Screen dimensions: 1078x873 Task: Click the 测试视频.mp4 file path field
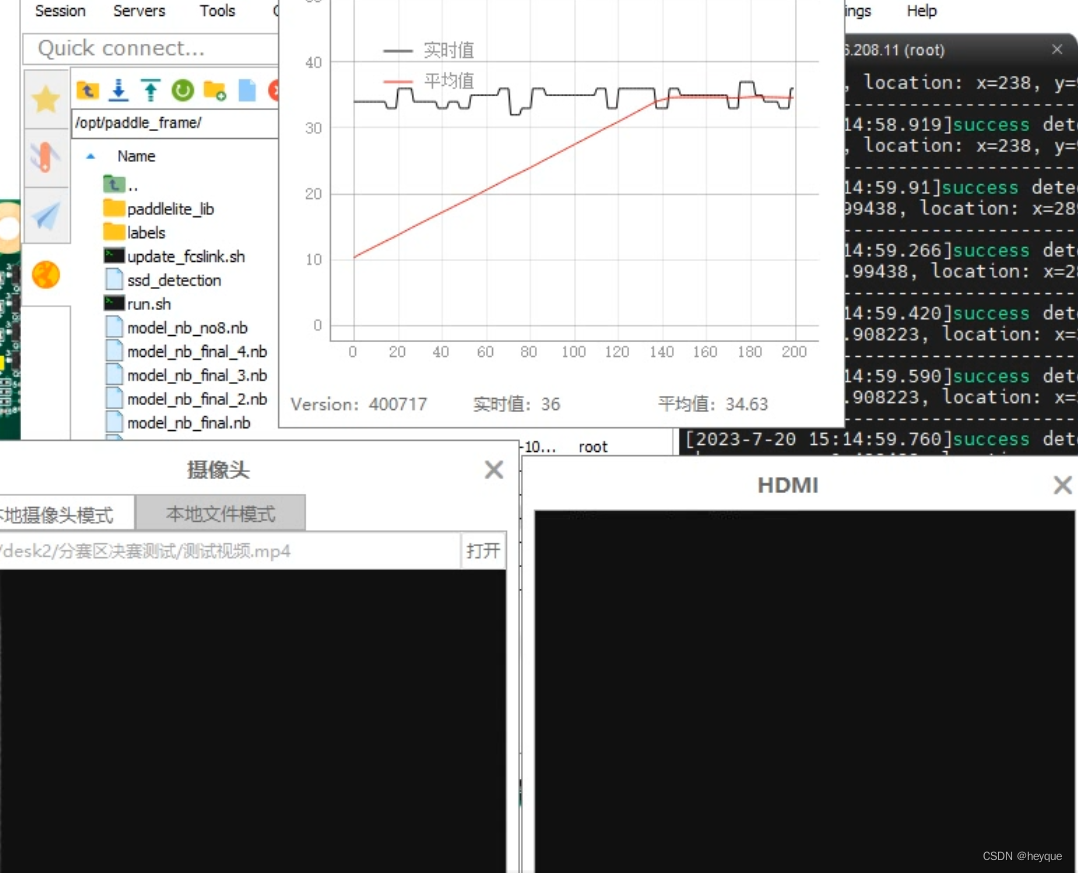[230, 551]
